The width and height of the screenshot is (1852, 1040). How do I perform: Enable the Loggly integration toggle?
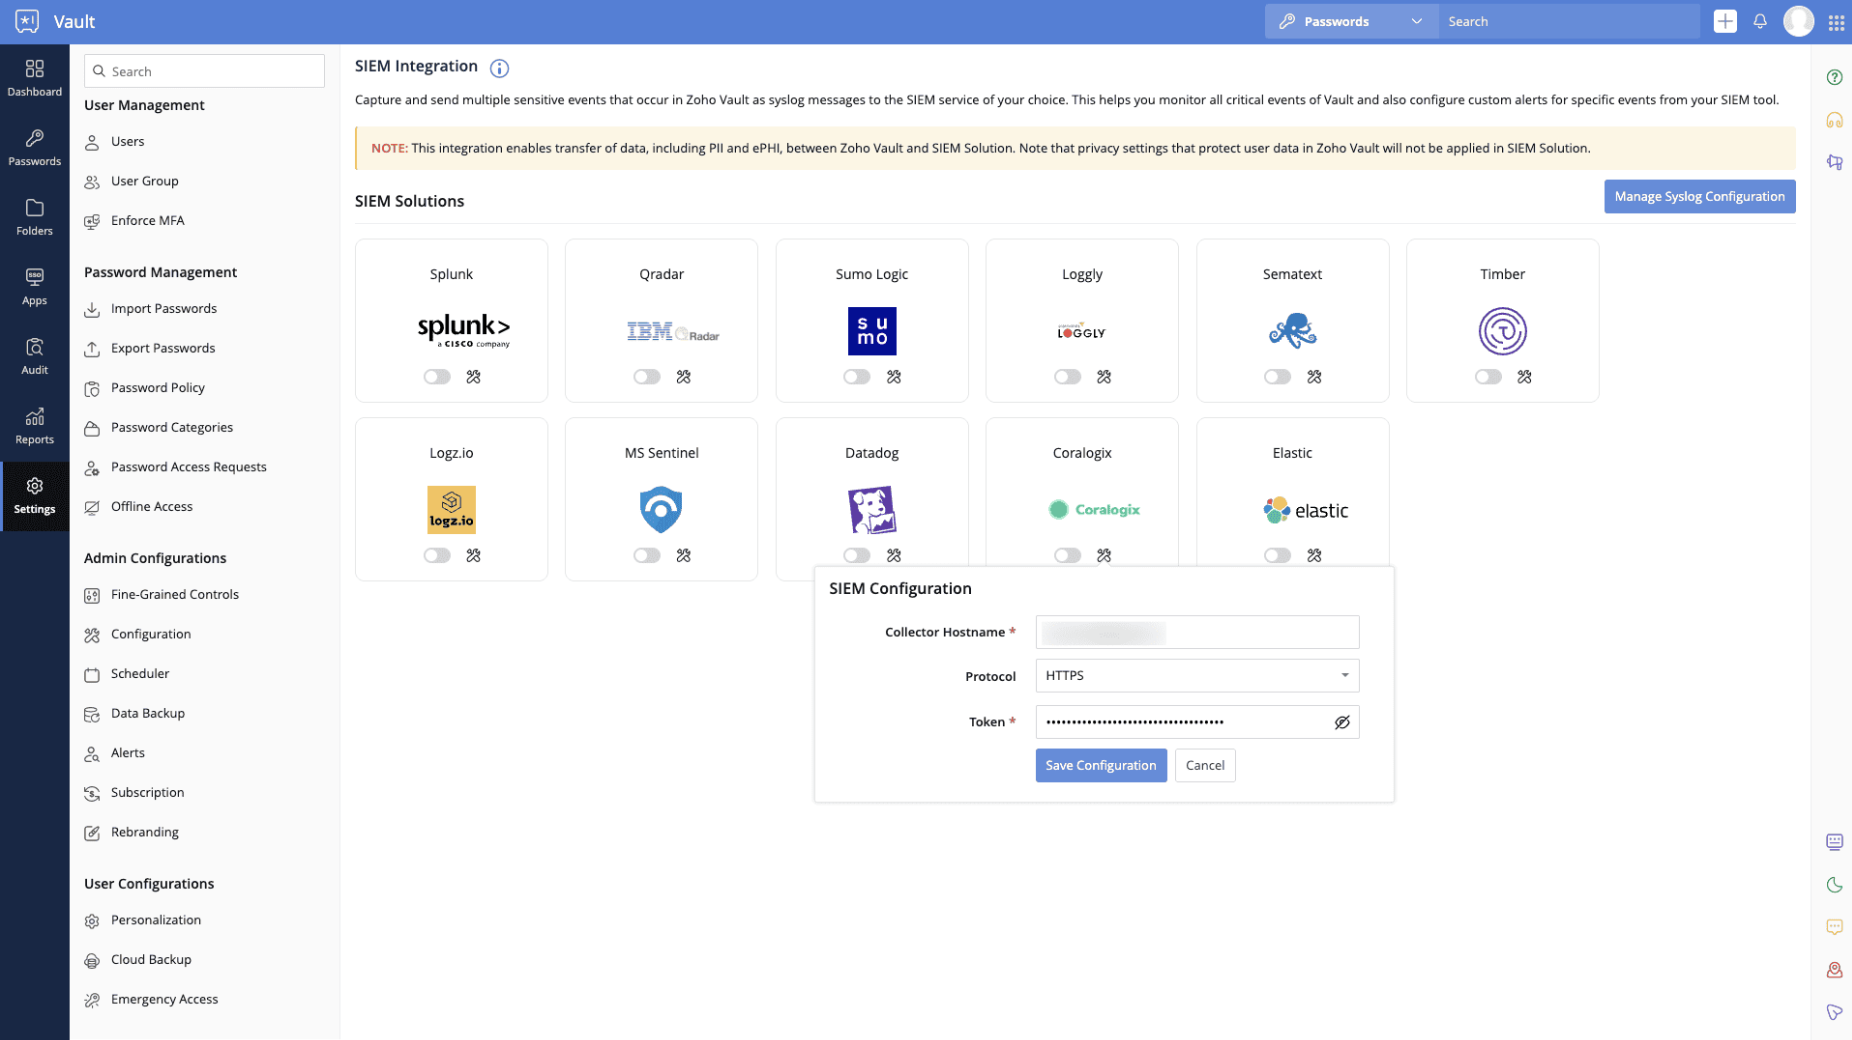1067,377
